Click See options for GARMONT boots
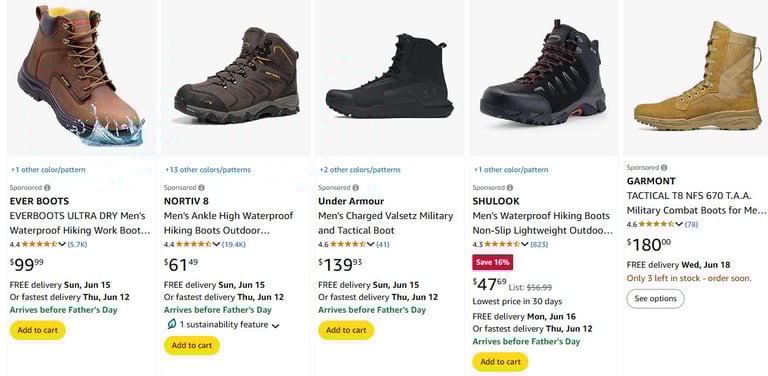Screen dimensions: 768x376 point(655,299)
